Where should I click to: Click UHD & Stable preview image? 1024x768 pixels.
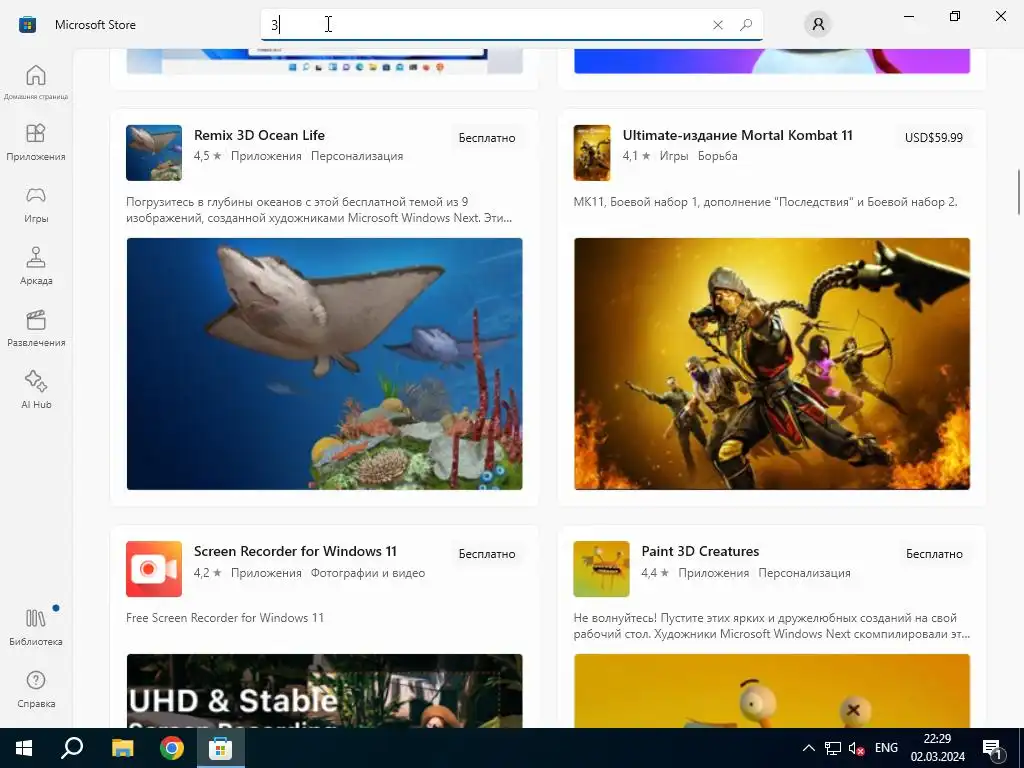pos(325,691)
